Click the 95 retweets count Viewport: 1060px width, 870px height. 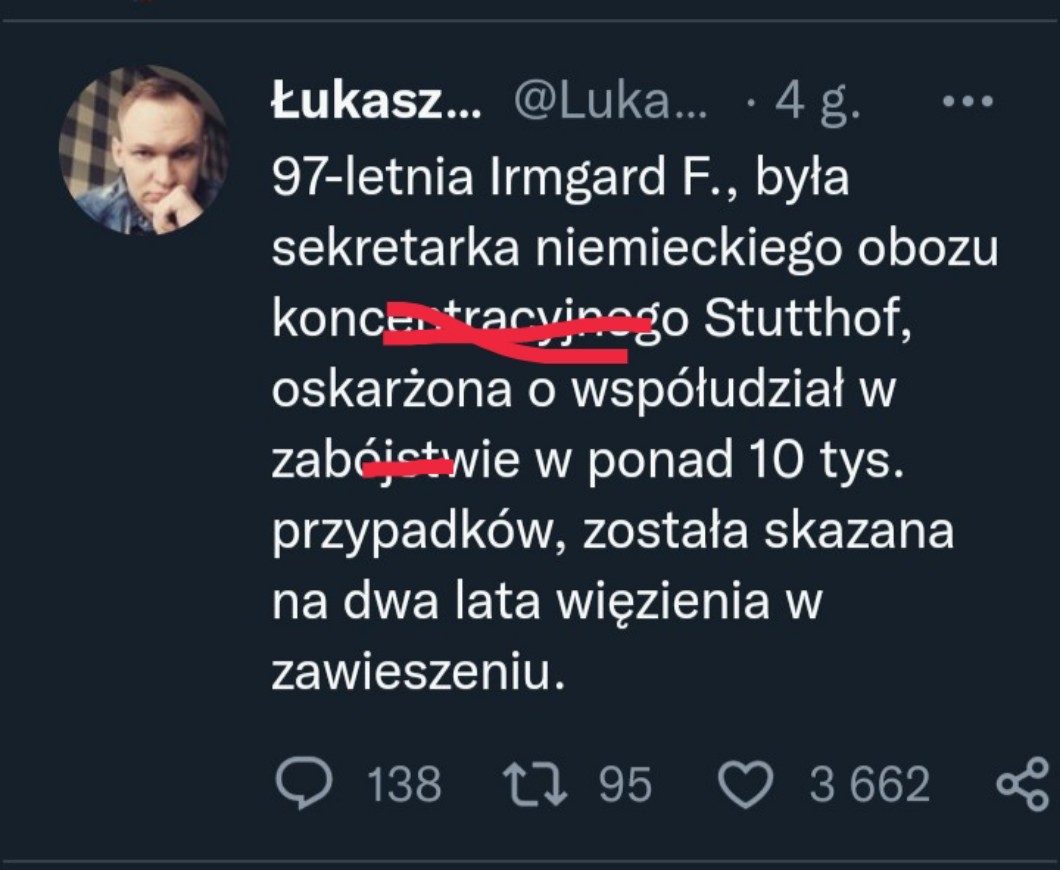click(x=625, y=784)
